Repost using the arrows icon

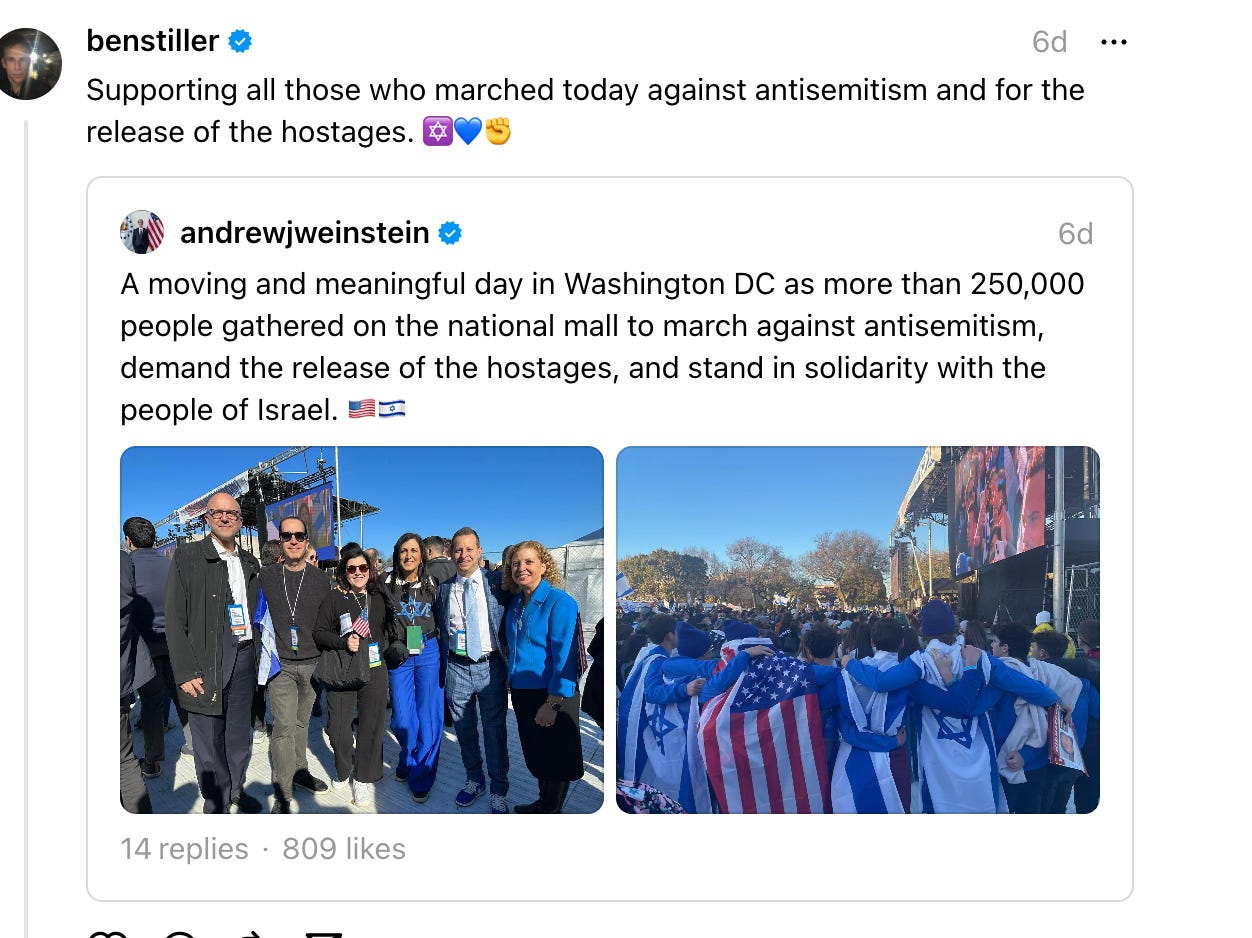251,934
